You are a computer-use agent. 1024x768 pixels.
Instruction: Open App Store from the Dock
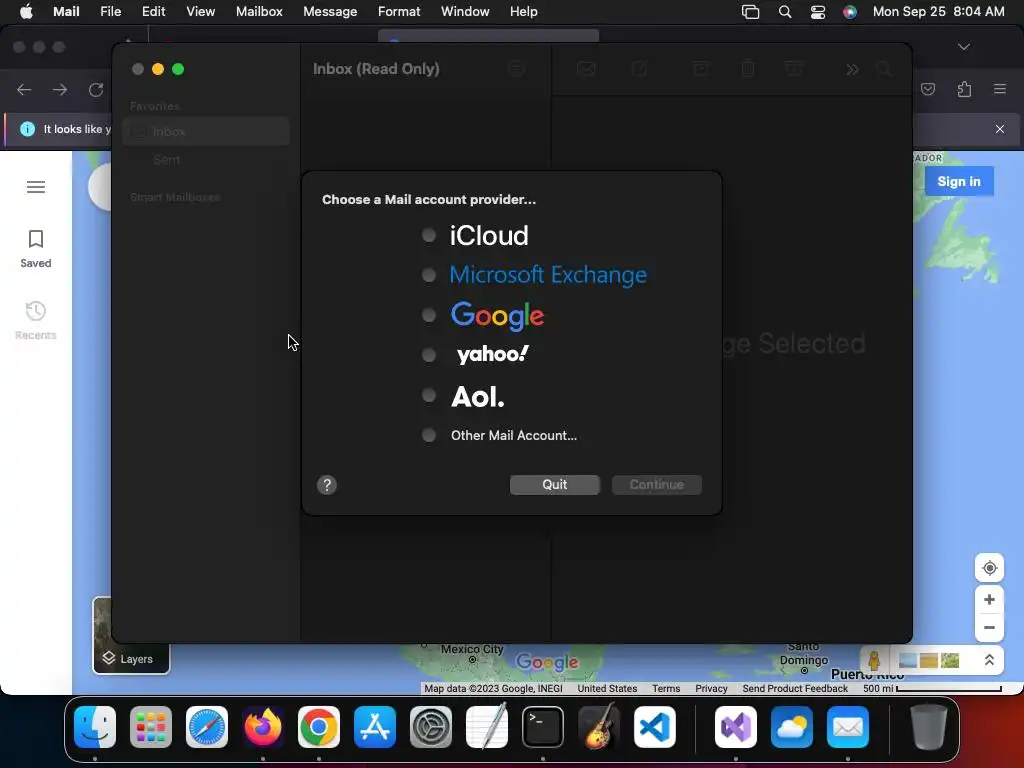coord(375,727)
